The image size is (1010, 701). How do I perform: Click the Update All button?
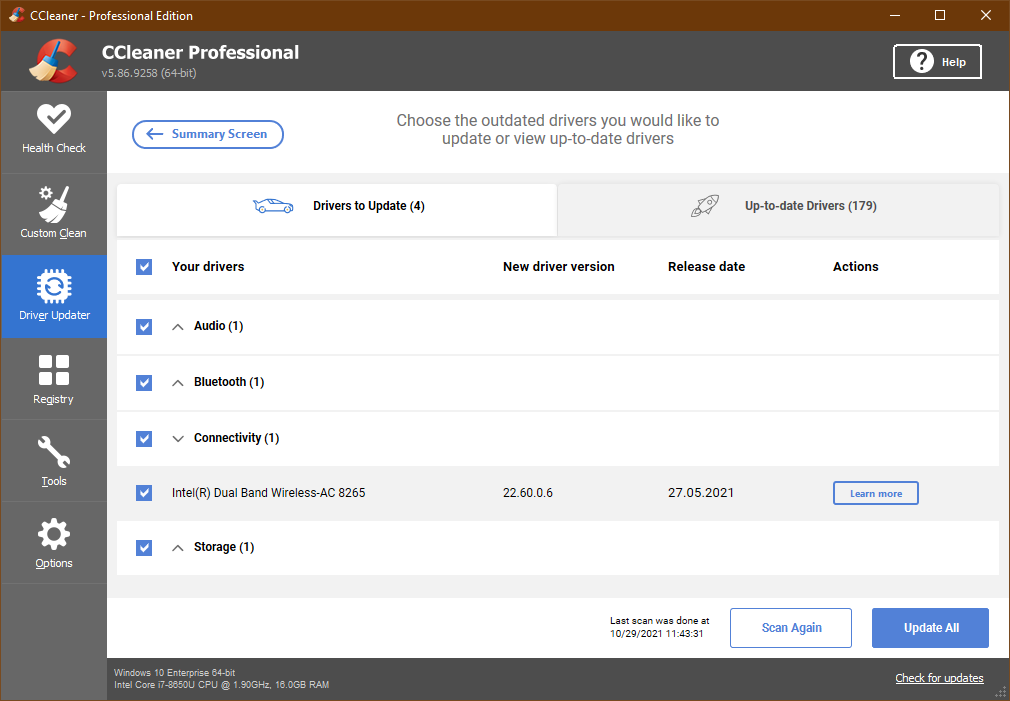930,628
